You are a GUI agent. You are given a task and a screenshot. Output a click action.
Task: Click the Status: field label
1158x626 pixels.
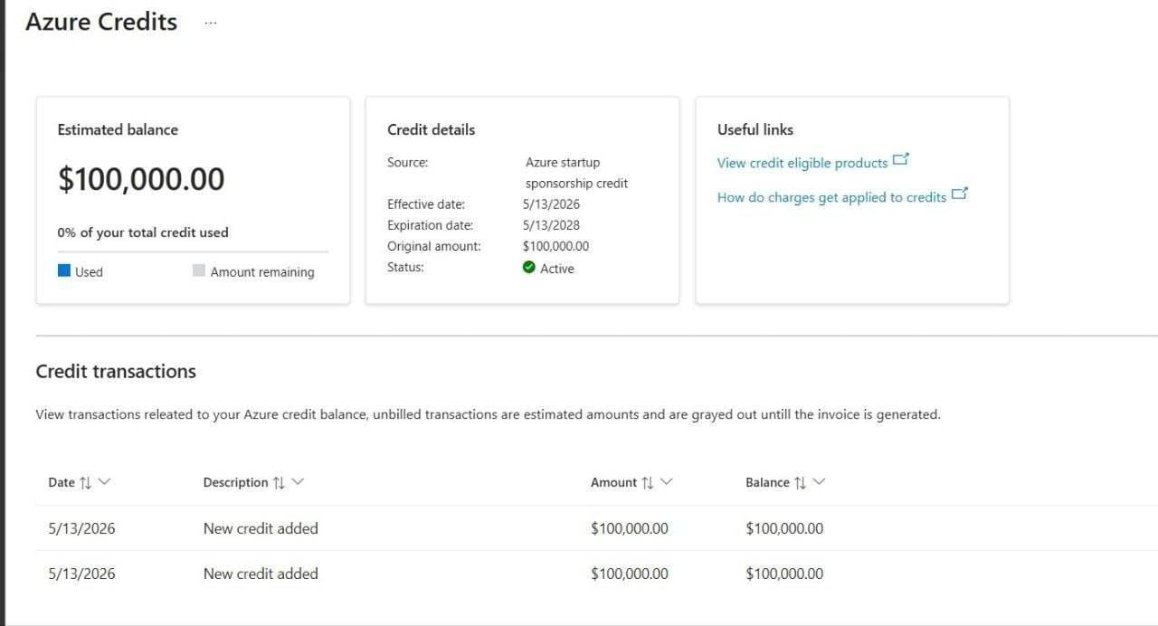coord(405,267)
